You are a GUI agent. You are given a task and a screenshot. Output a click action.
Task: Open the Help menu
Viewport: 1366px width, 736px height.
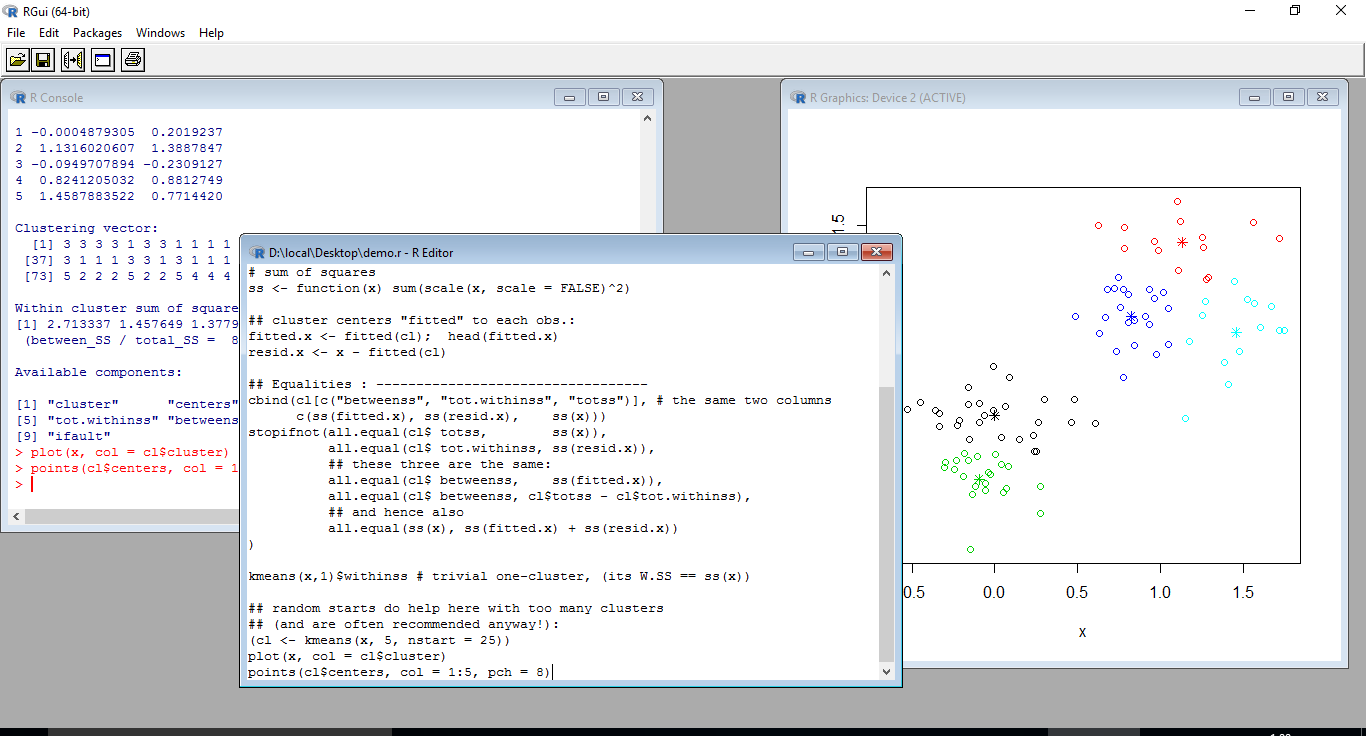211,33
